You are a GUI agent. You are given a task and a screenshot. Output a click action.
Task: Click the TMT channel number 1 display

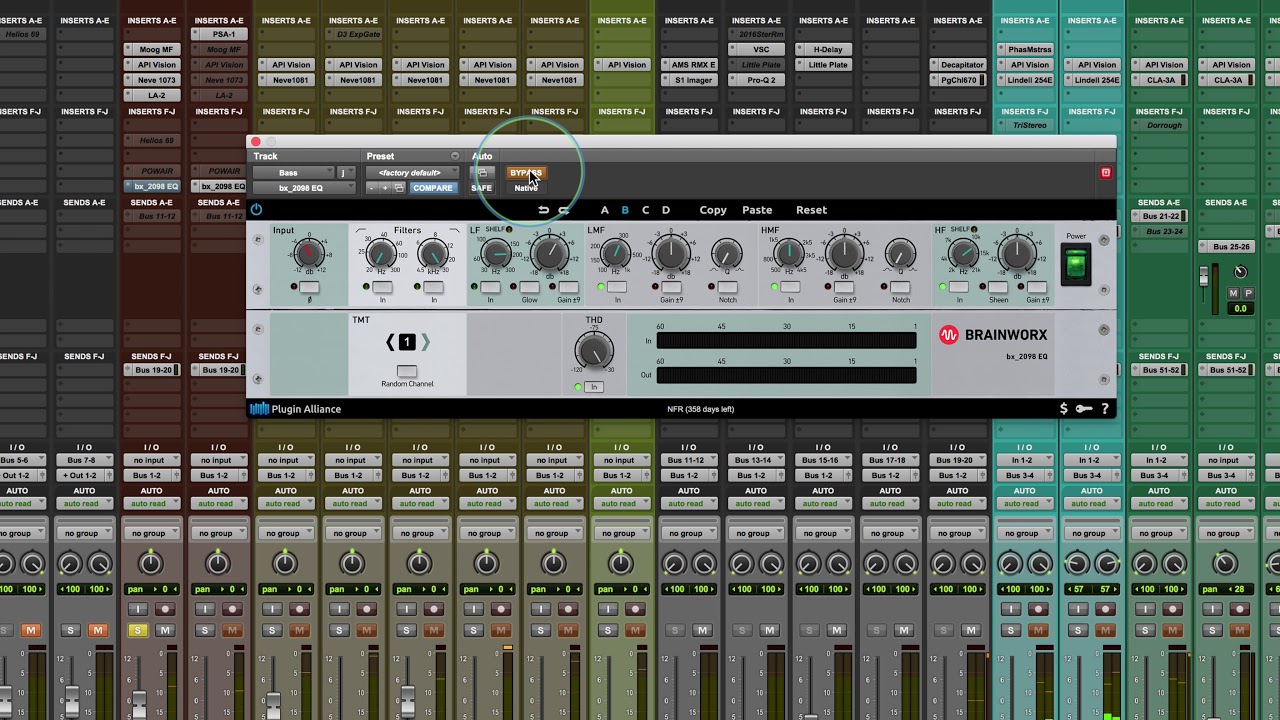(407, 342)
